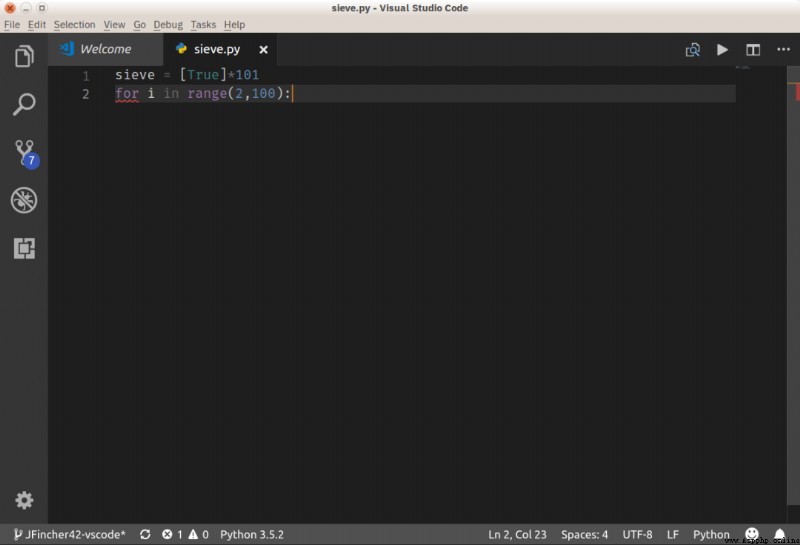Image resolution: width=800 pixels, height=545 pixels.
Task: Open the Selection menu
Action: coord(74,24)
